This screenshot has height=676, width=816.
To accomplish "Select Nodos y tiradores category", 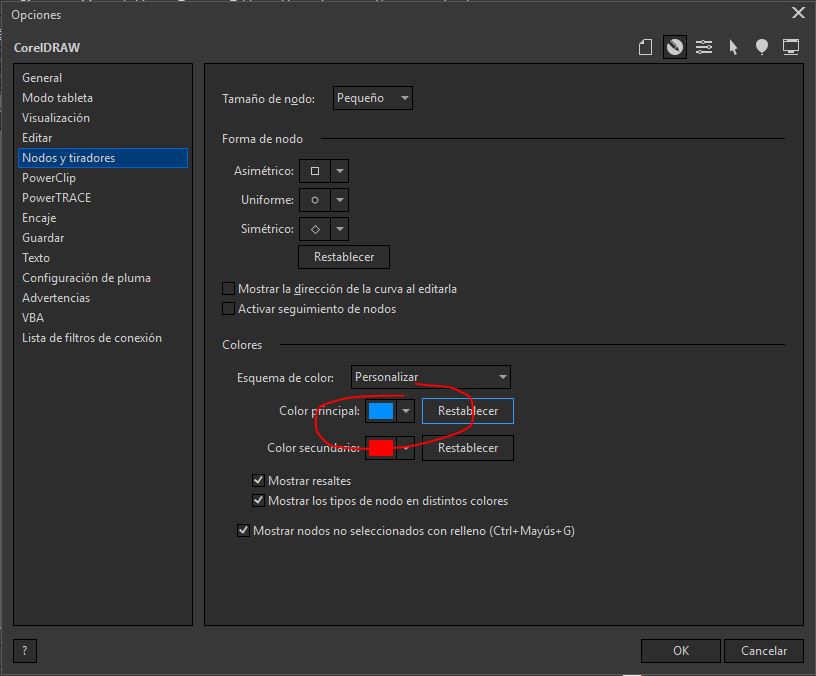I will pos(103,158).
